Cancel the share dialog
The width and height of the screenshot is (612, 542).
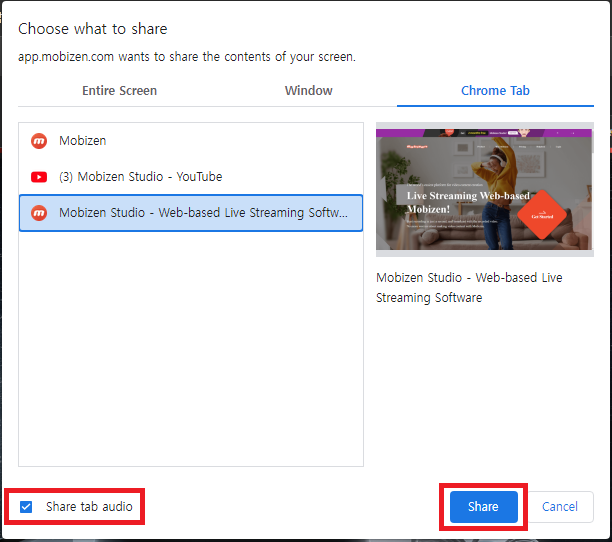(560, 506)
